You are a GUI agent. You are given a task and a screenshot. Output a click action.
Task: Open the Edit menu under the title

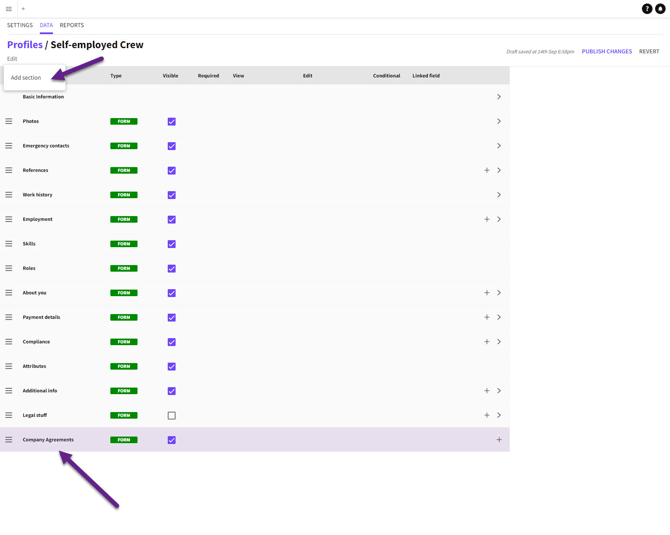click(x=12, y=59)
